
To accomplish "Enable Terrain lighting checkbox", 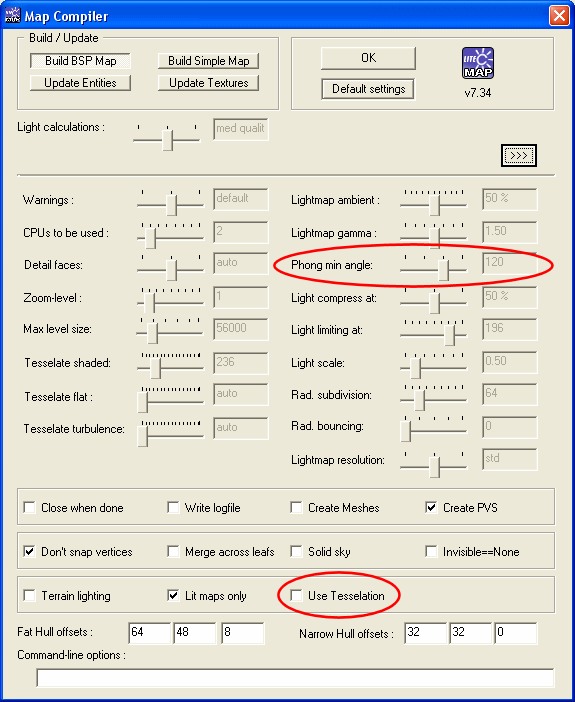I will point(30,595).
